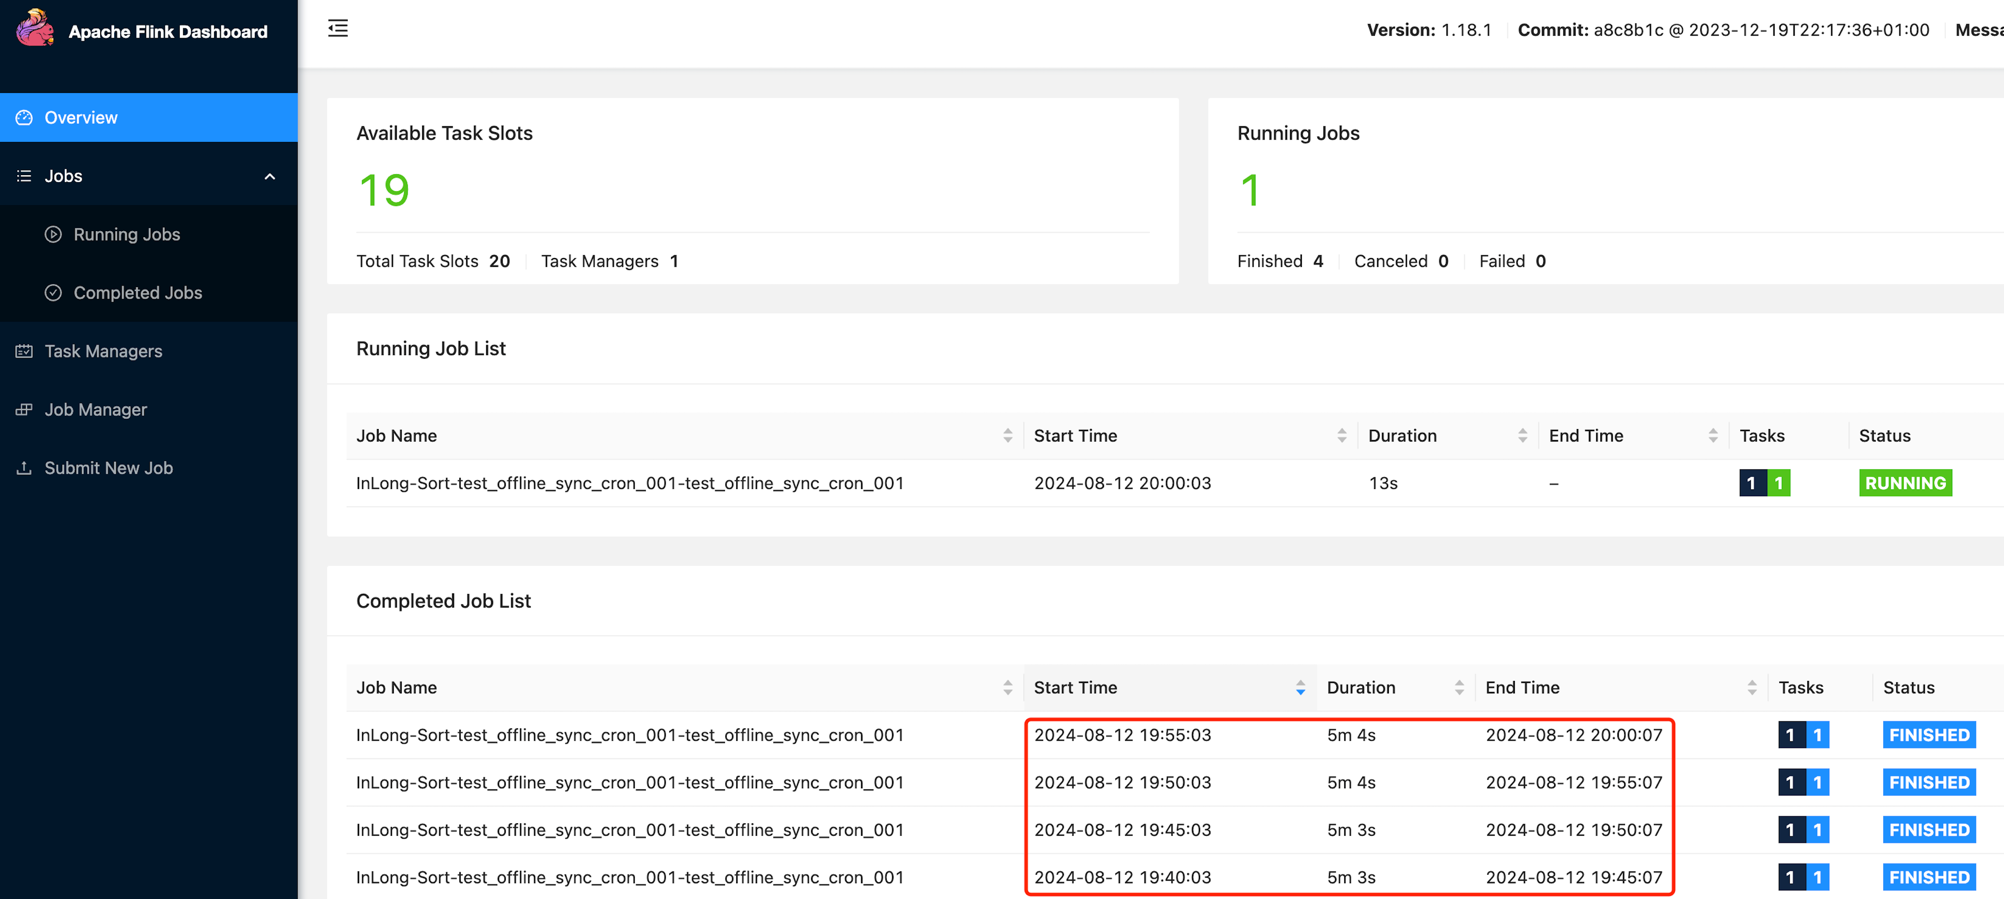Click the Apache Flink squirrel logo

35,29
